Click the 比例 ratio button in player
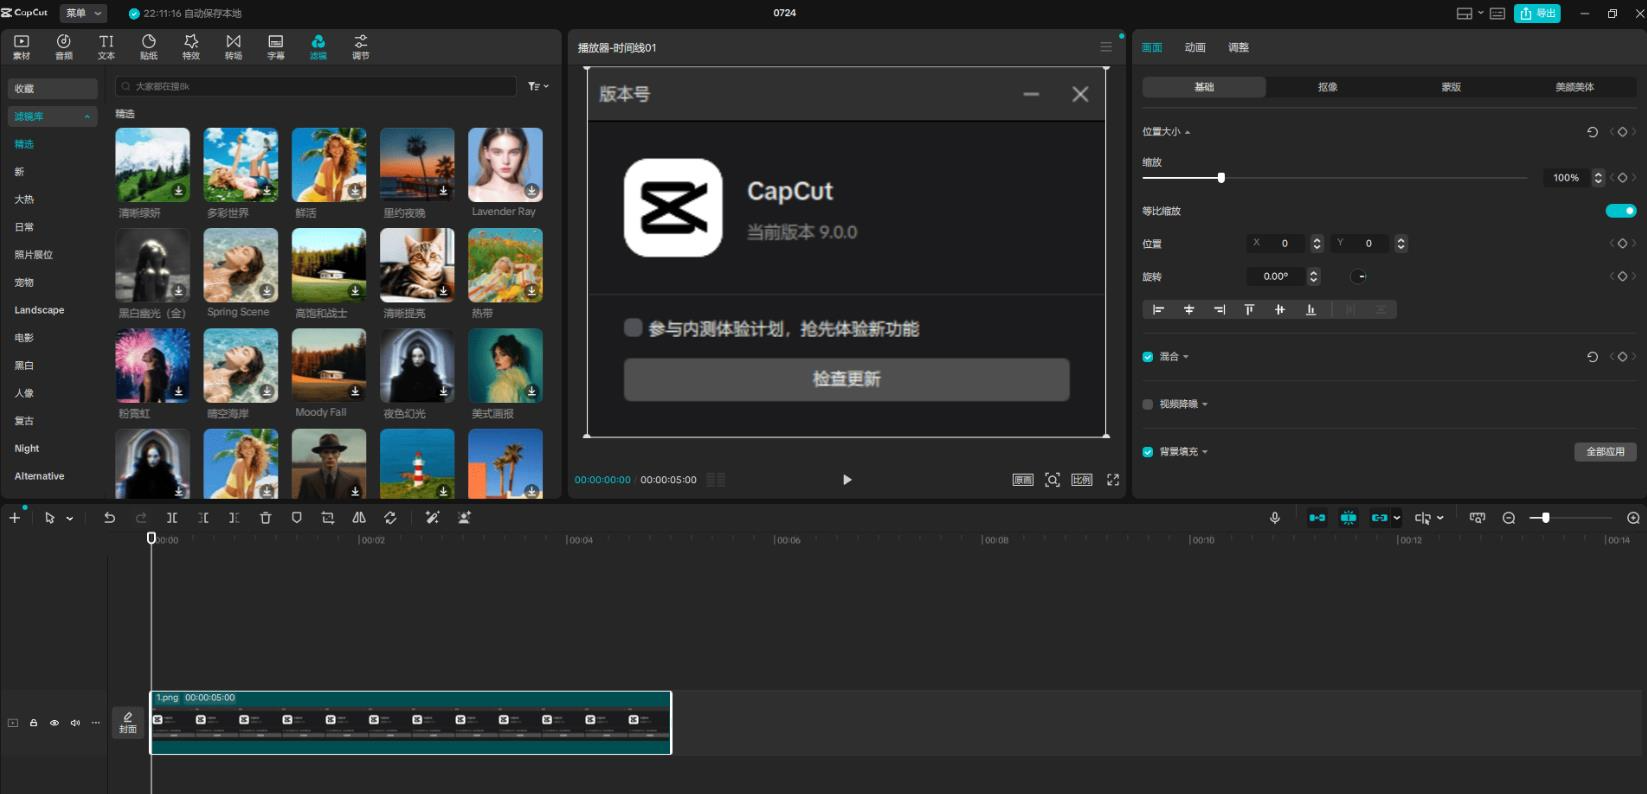The height and width of the screenshot is (794, 1647). [x=1082, y=480]
